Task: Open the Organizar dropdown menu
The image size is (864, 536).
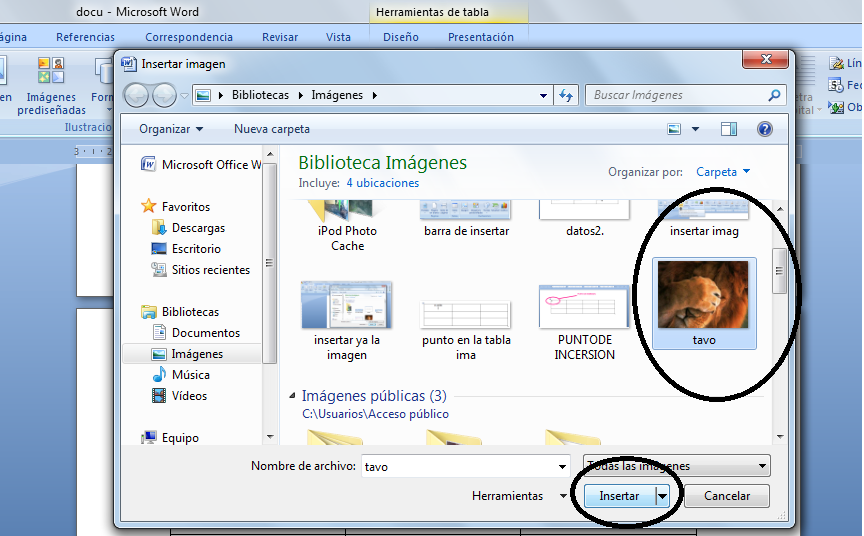Action: (x=171, y=129)
